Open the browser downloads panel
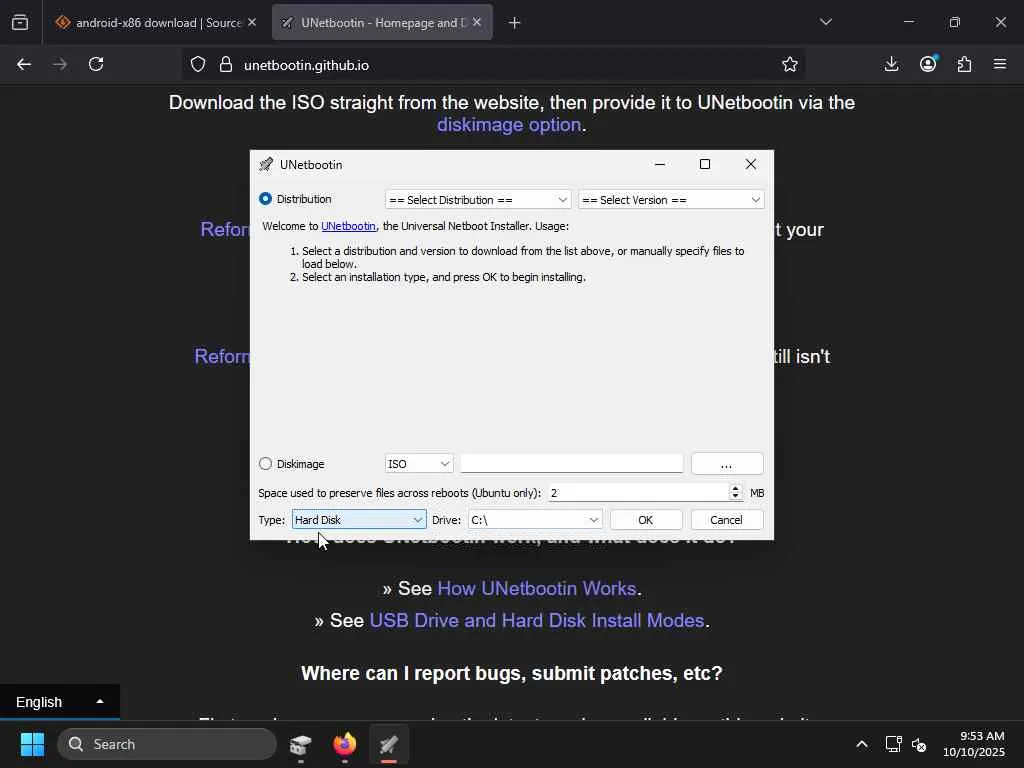Image resolution: width=1024 pixels, height=768 pixels. click(x=891, y=64)
